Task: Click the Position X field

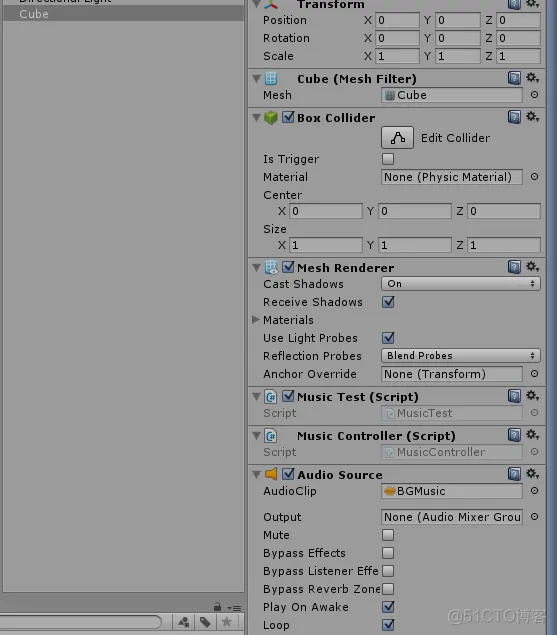Action: pos(397,20)
